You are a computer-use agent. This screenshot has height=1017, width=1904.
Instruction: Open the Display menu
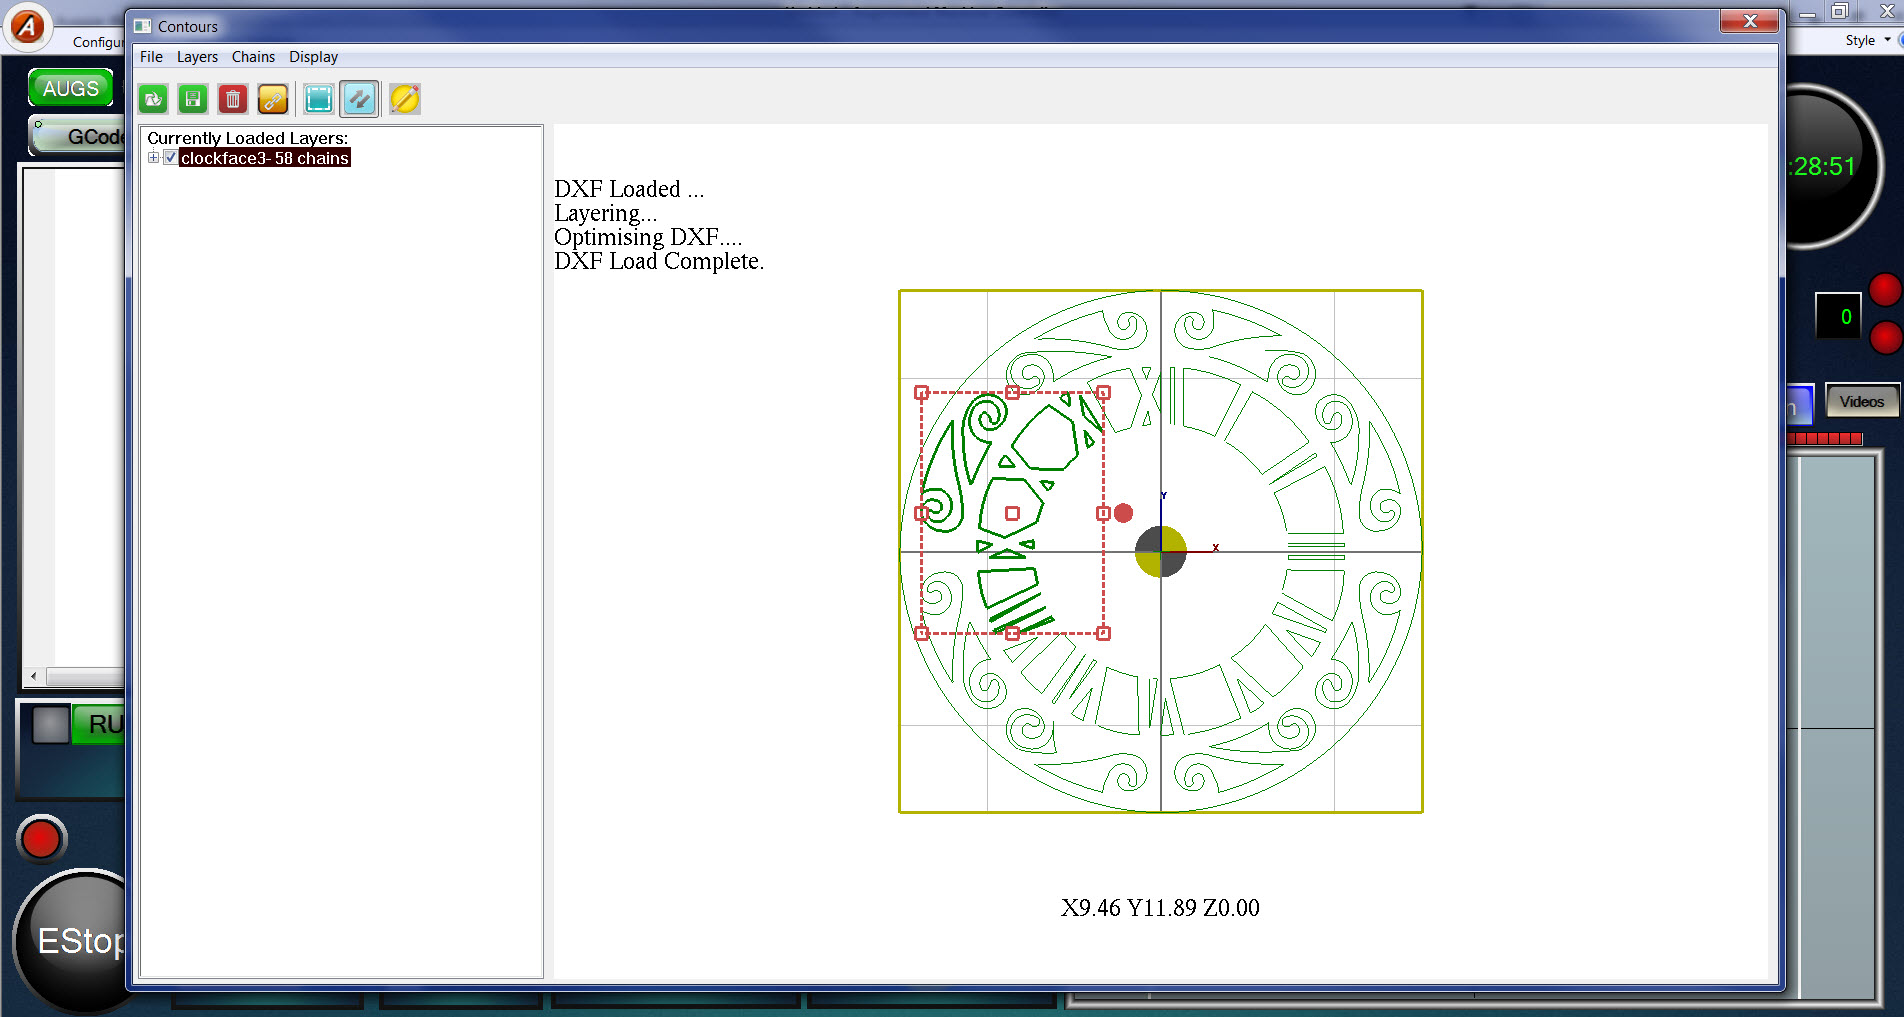click(x=313, y=57)
